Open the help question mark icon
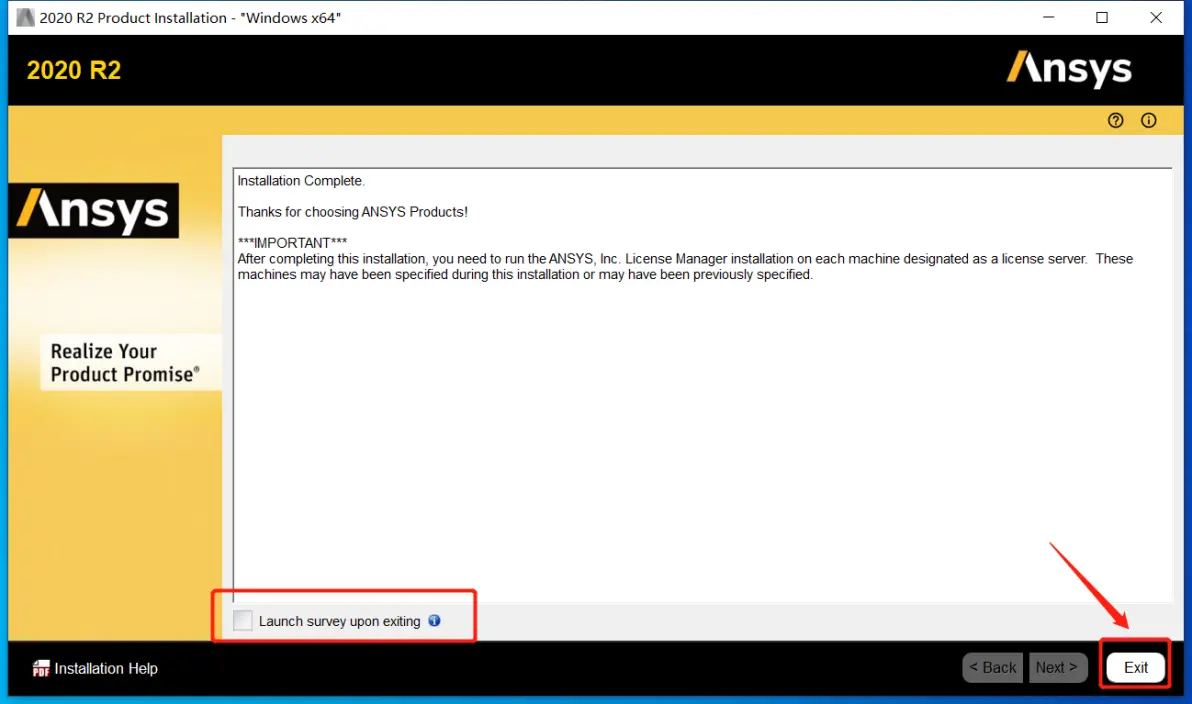The height and width of the screenshot is (704, 1192). (1115, 120)
